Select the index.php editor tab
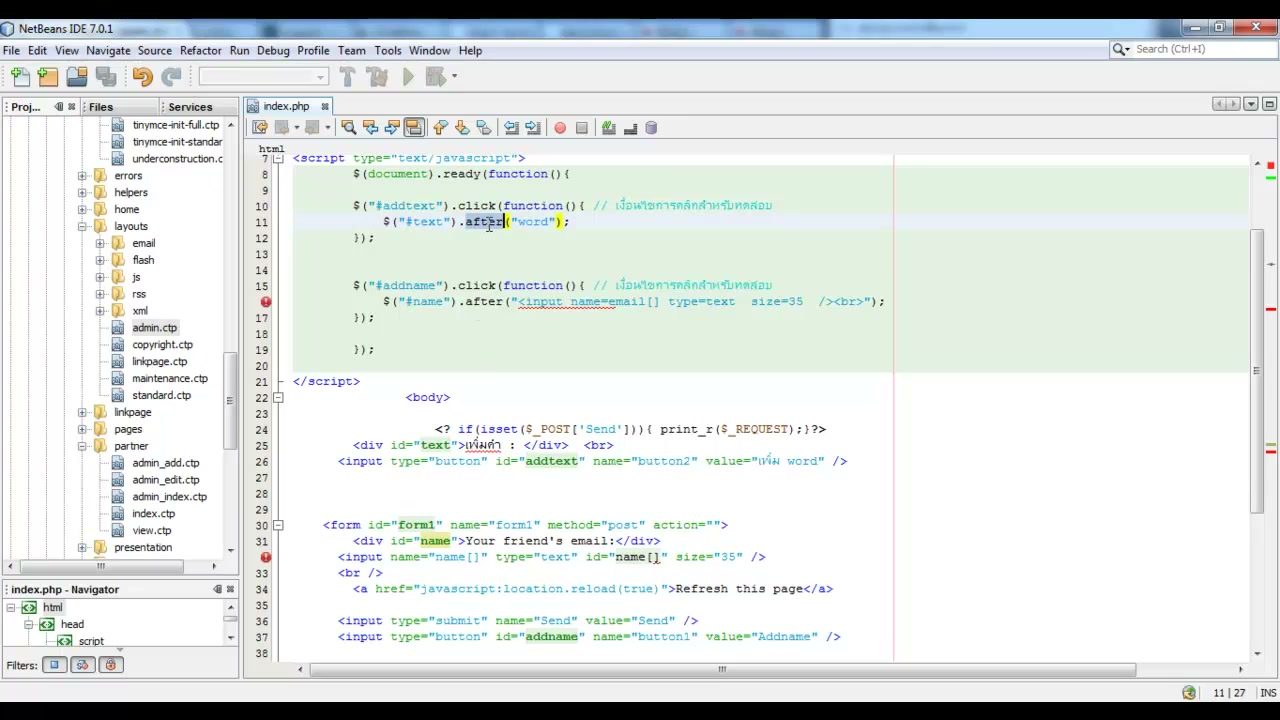Image resolution: width=1280 pixels, height=720 pixels. 286,106
